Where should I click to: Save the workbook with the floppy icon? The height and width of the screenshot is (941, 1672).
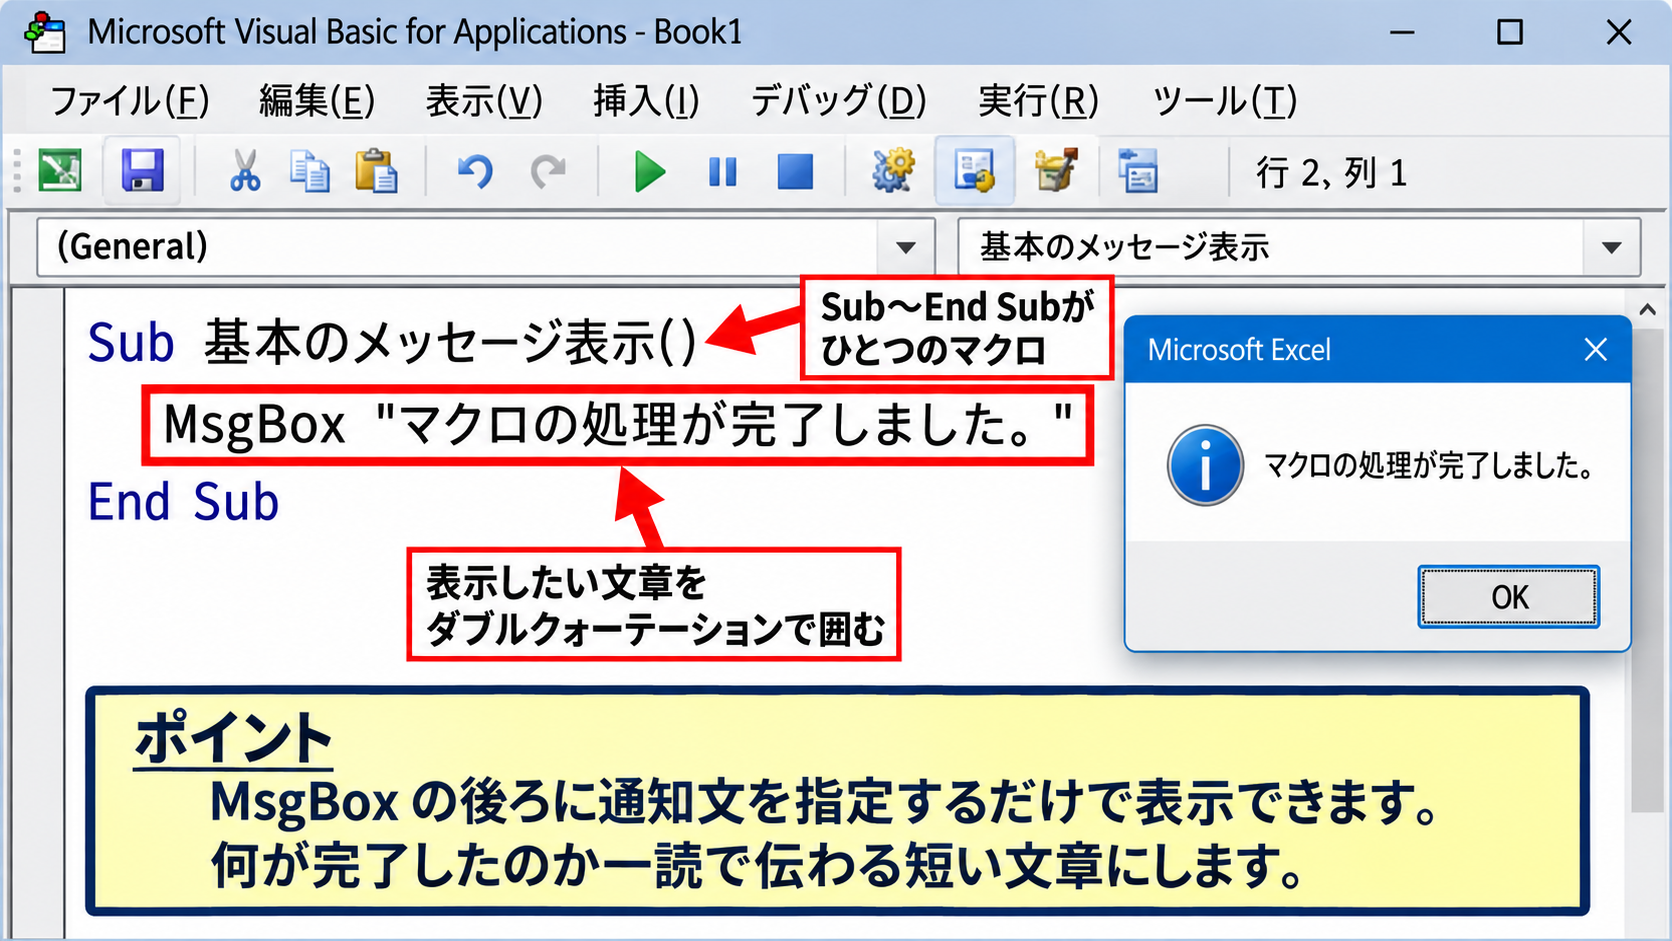142,171
